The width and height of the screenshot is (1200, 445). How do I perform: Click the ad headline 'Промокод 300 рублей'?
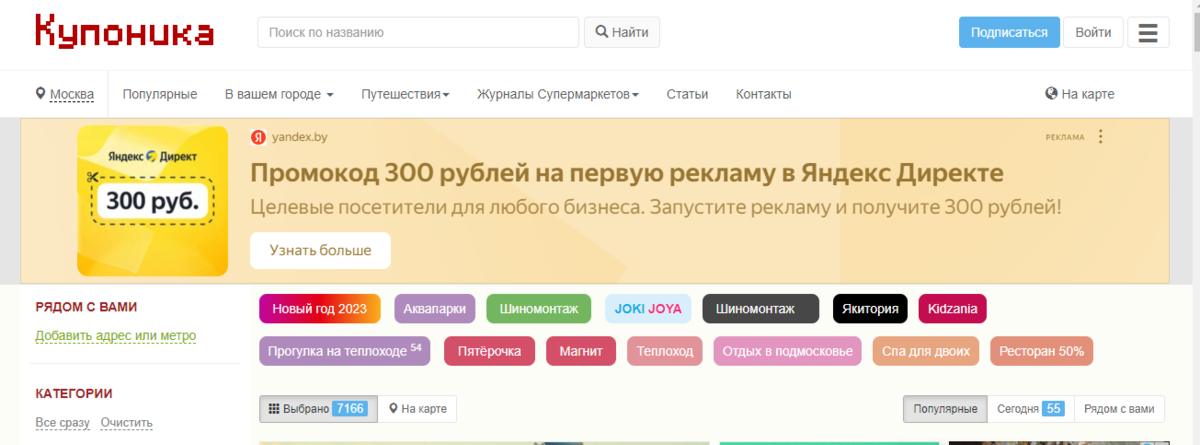coord(627,173)
